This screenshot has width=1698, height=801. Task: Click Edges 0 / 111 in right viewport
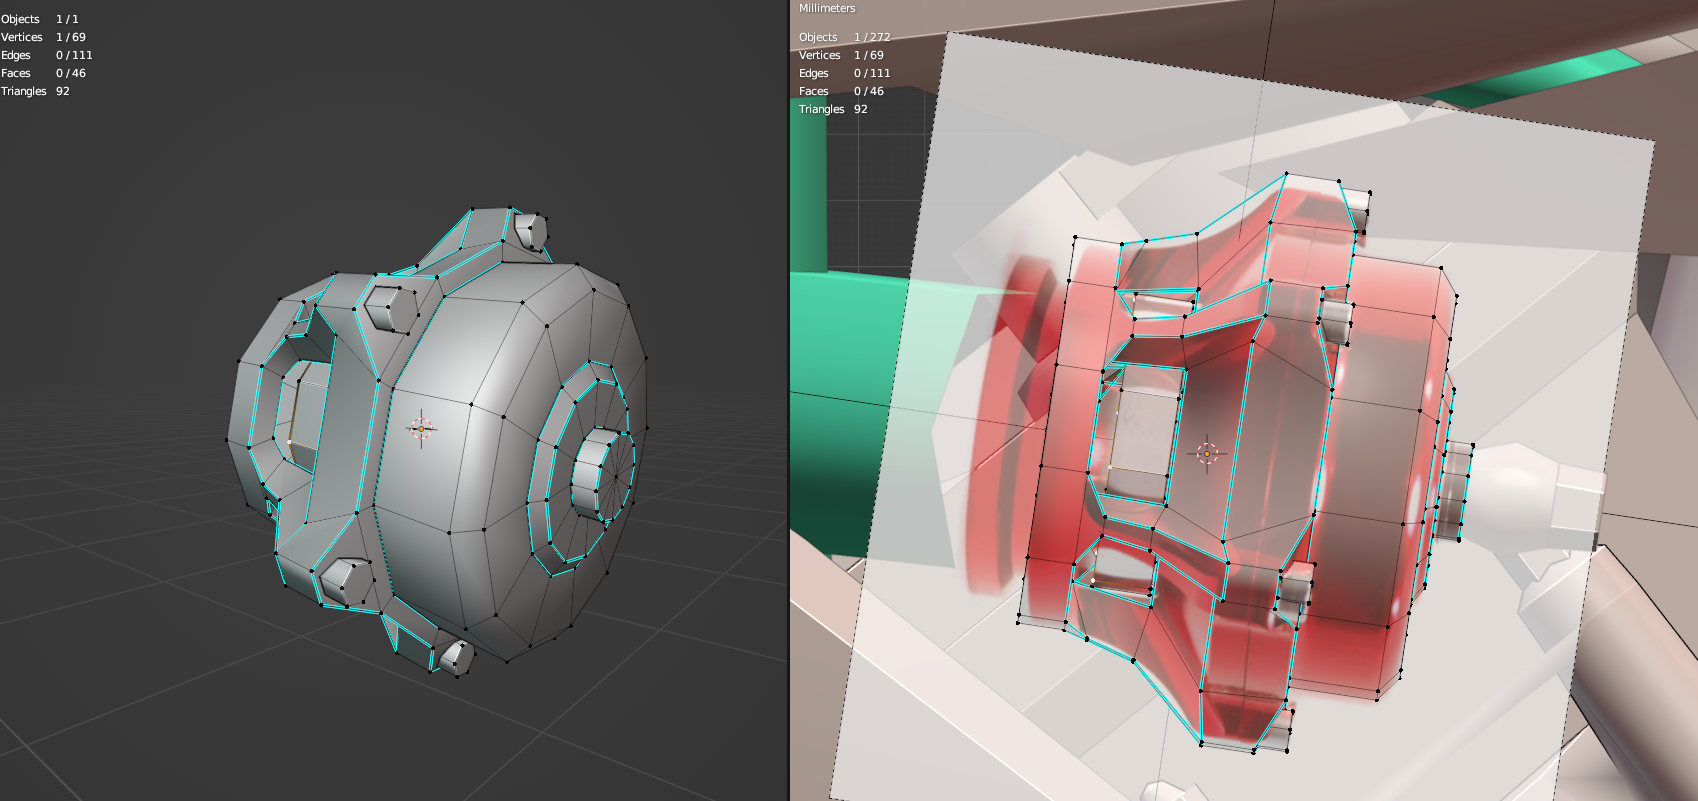(845, 73)
